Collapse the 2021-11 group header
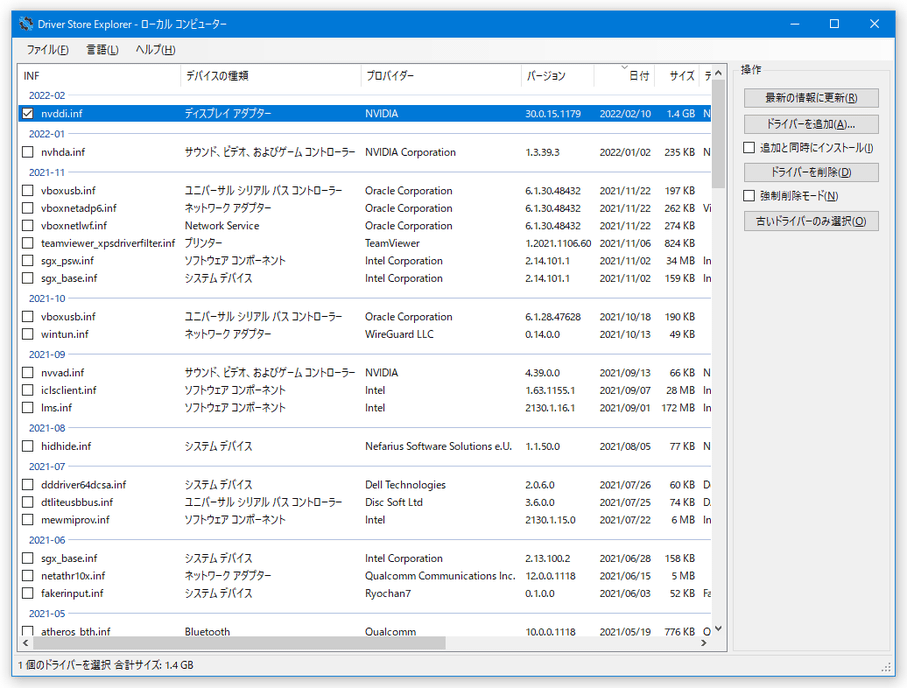 point(47,172)
